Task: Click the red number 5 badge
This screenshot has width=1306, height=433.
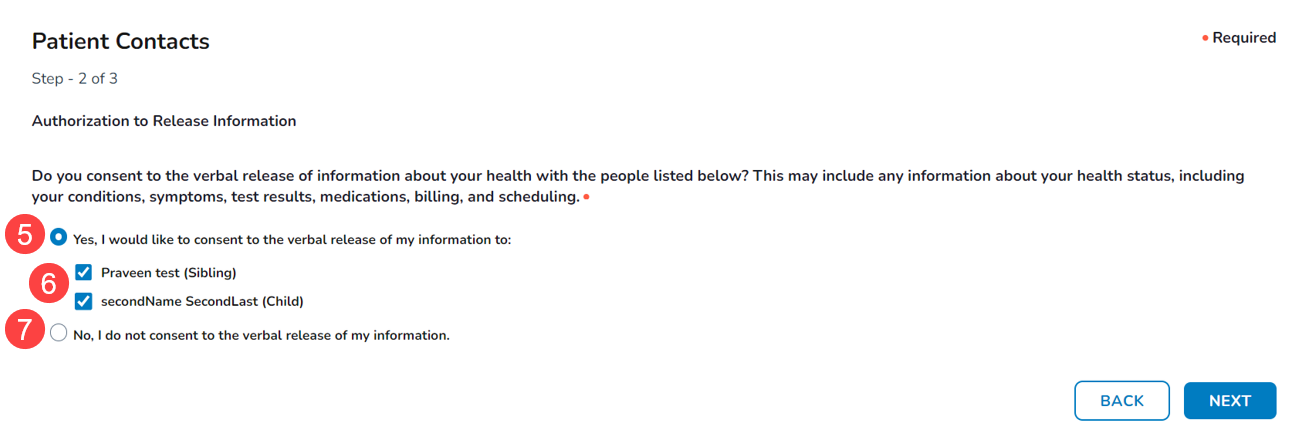Action: tap(25, 239)
